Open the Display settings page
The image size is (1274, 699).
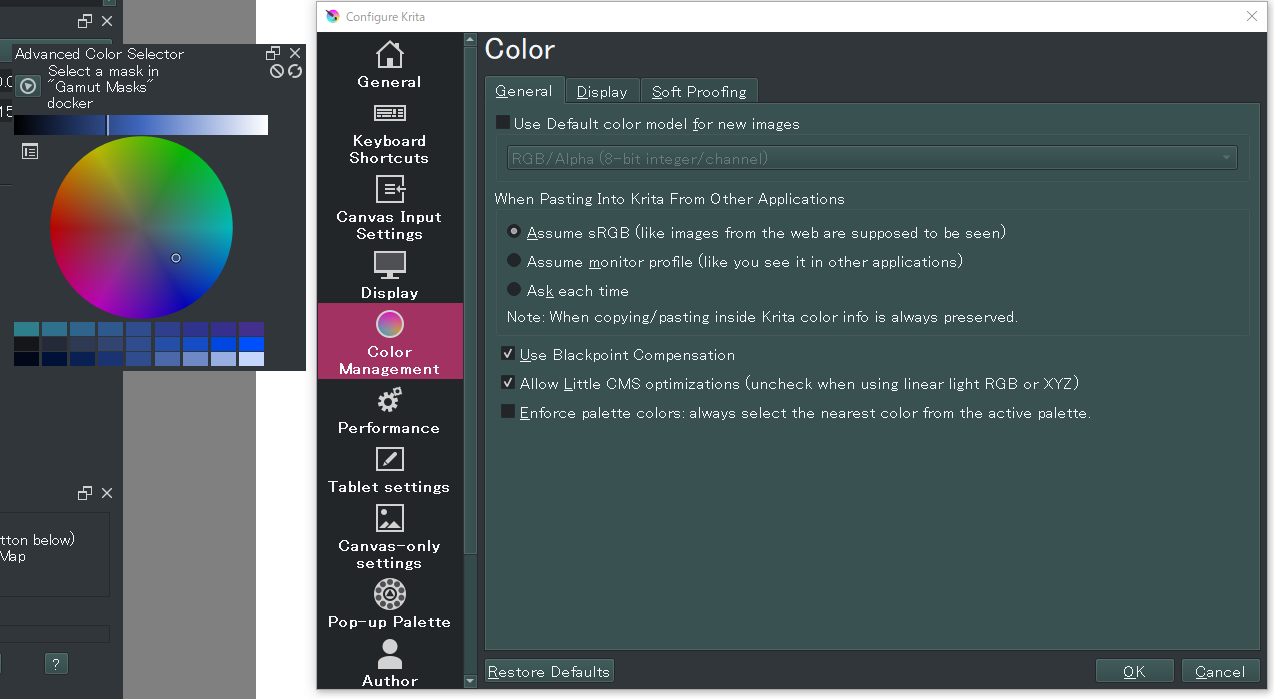coord(389,275)
